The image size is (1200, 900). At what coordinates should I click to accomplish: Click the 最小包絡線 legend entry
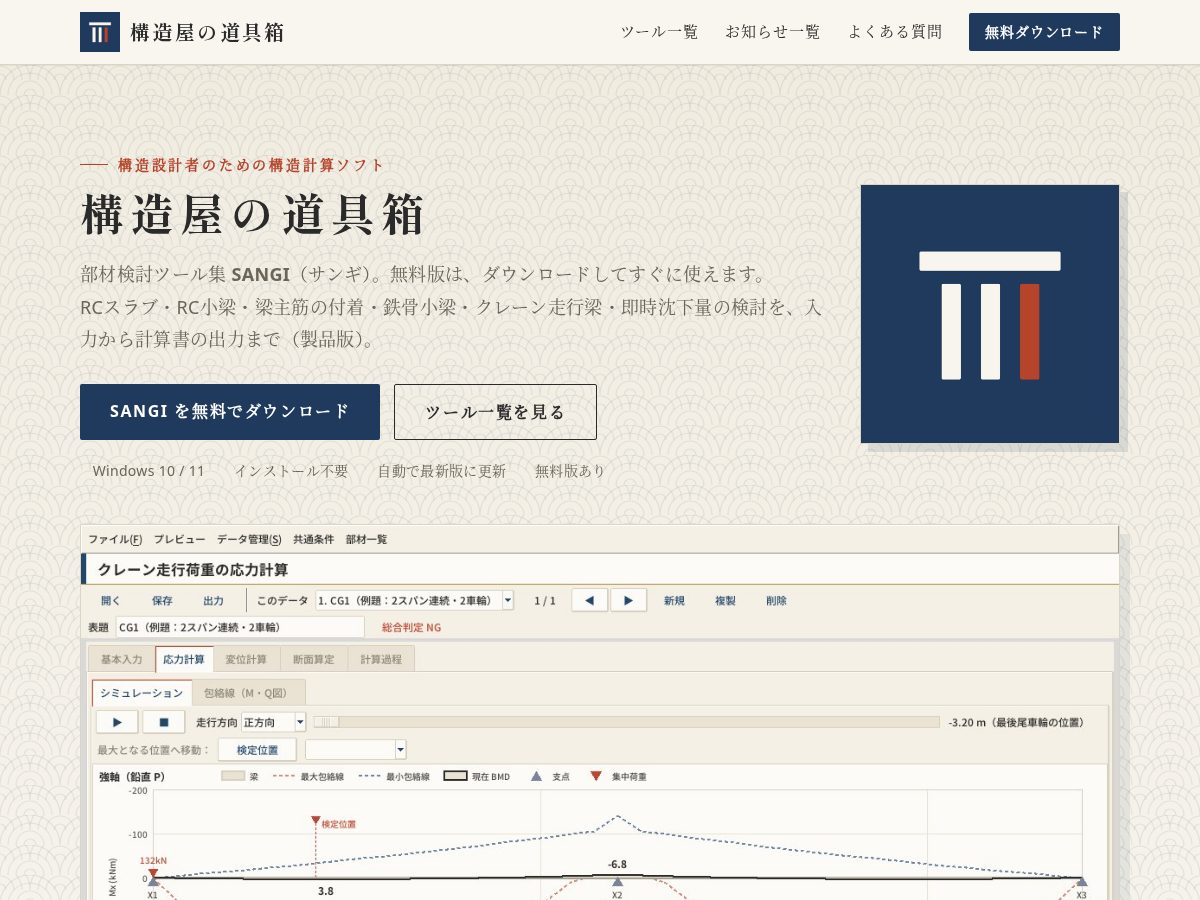394,776
